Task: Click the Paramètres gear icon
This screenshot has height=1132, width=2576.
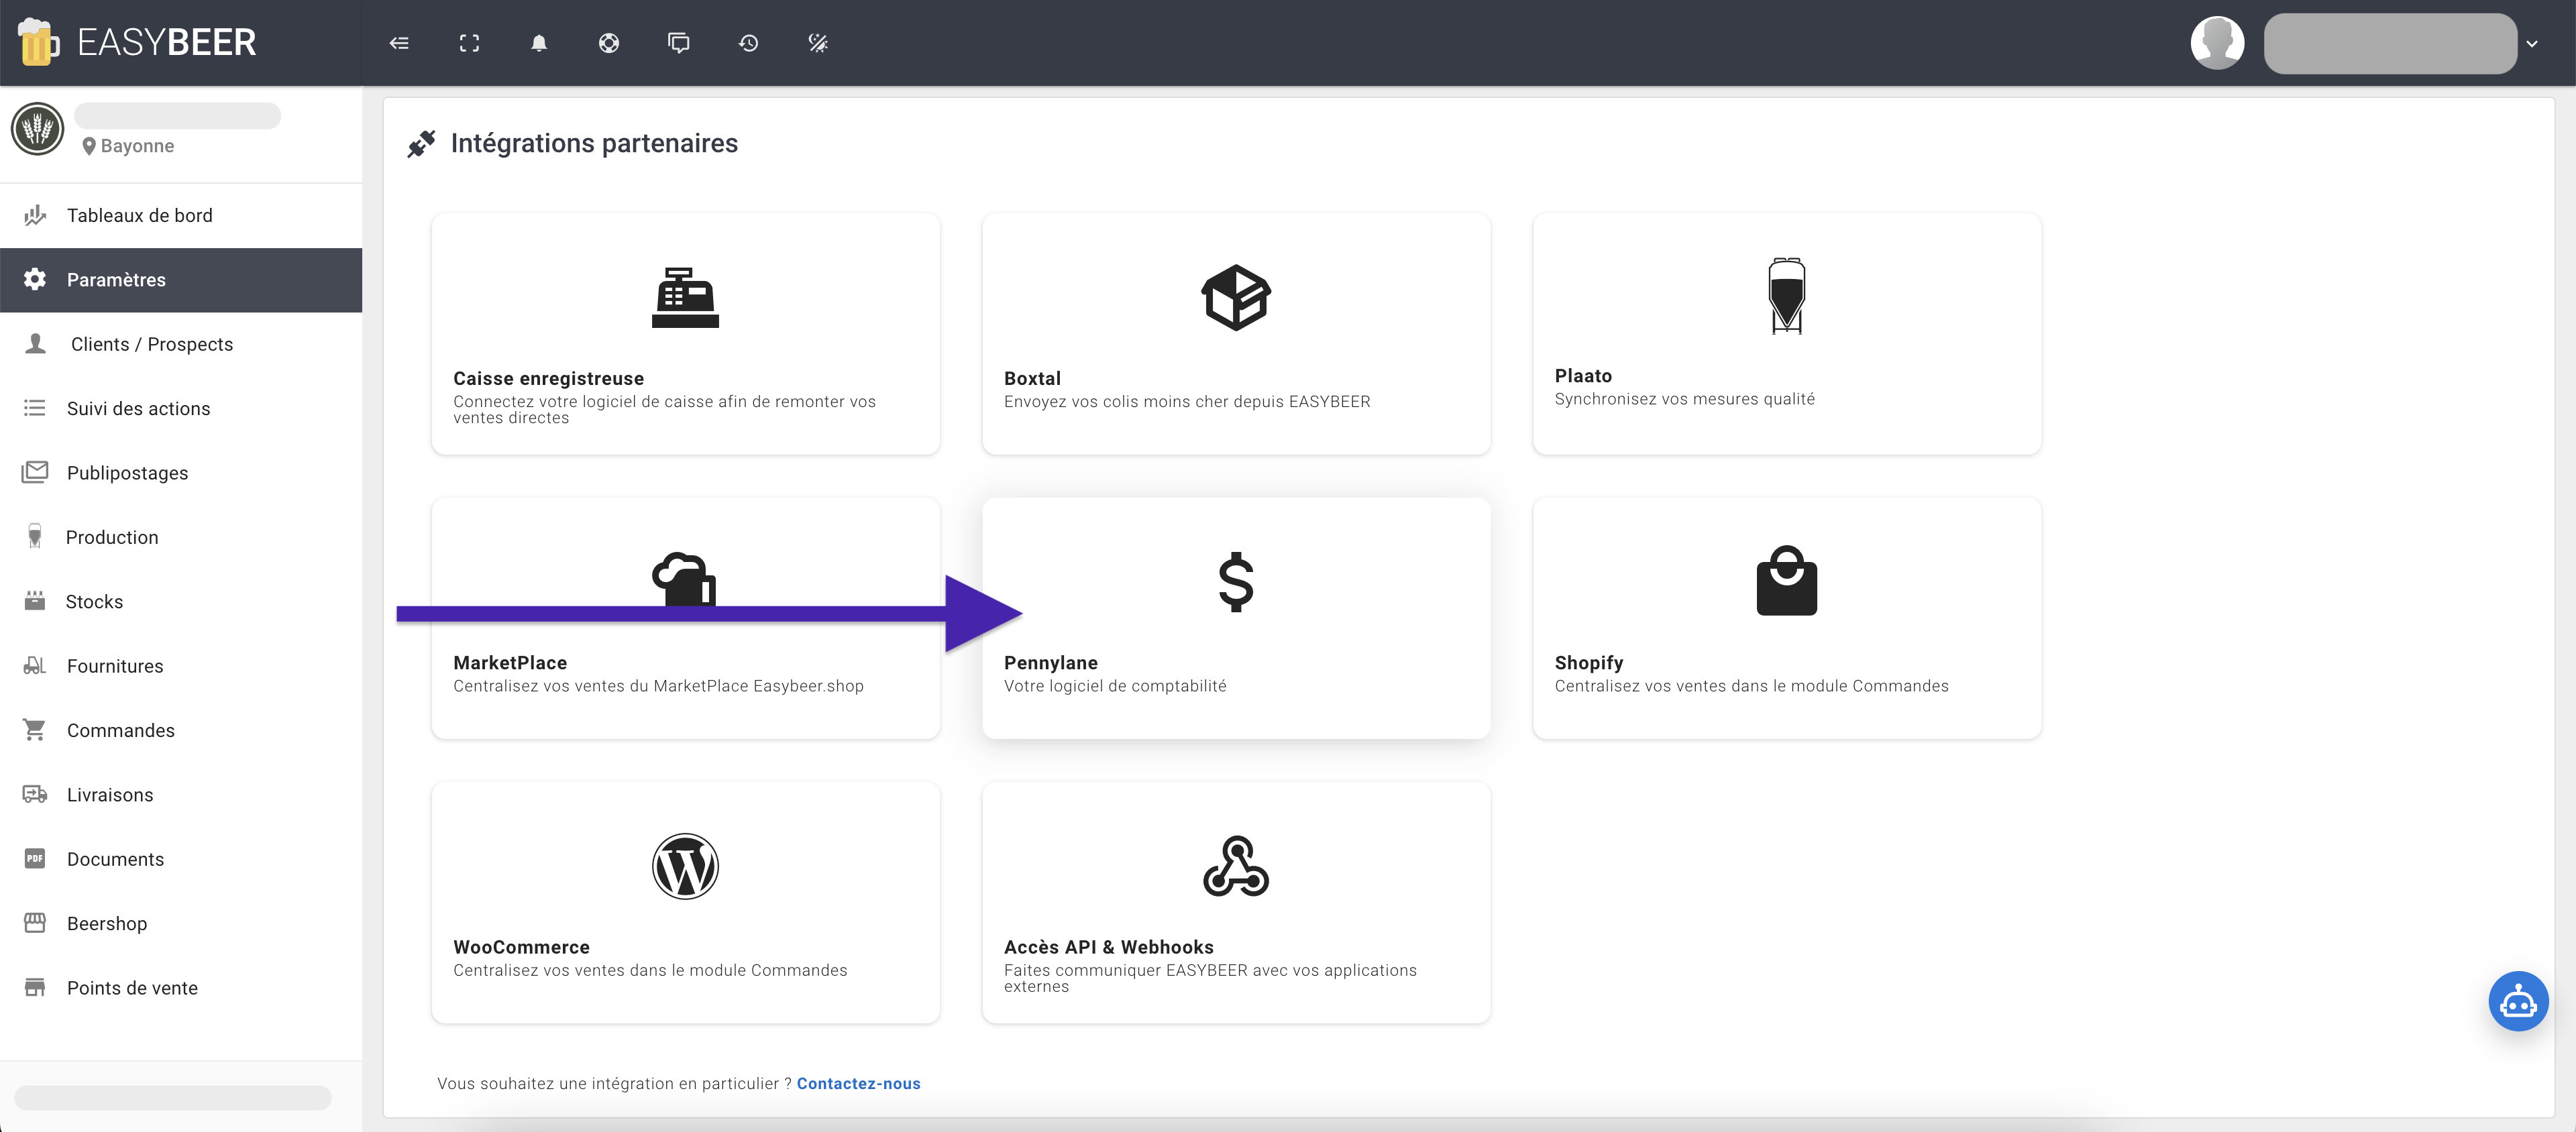Action: pyautogui.click(x=35, y=279)
